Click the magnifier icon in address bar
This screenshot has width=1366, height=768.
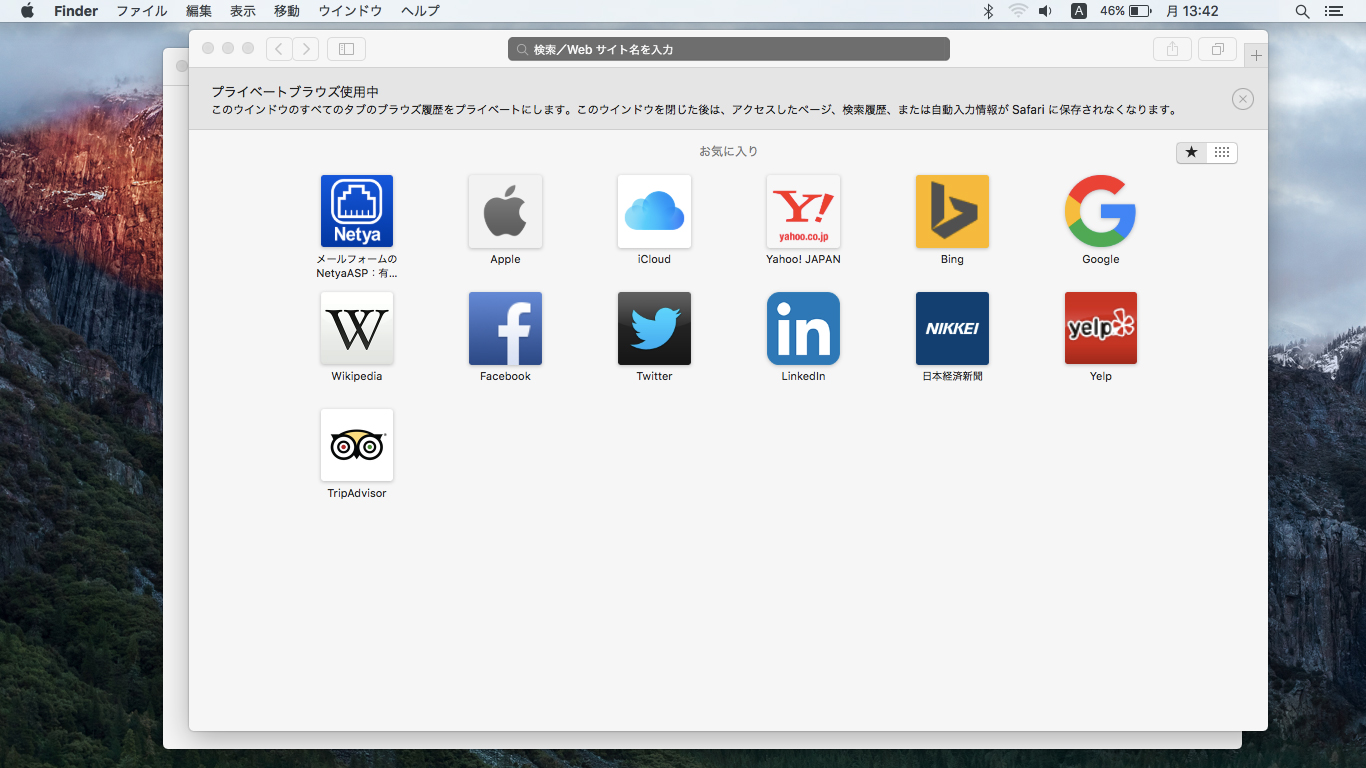[x=522, y=49]
